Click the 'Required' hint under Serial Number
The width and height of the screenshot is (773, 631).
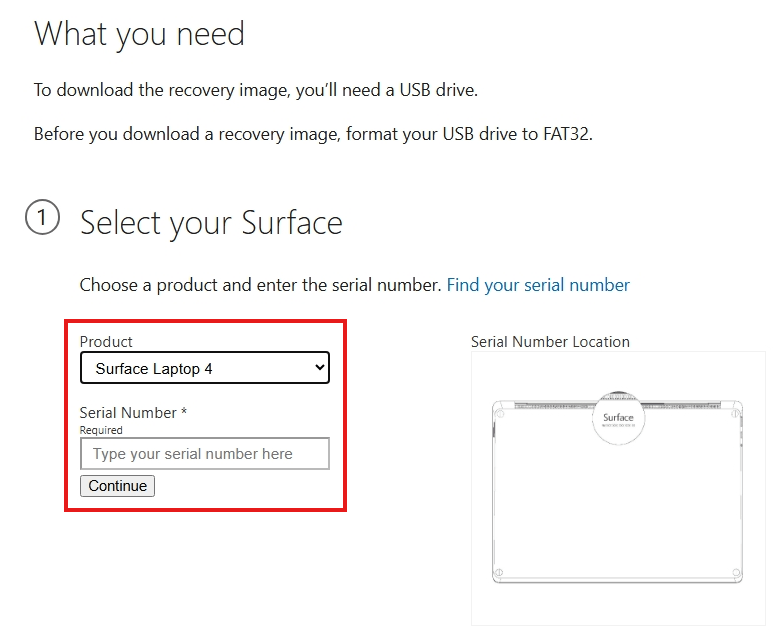tap(101, 430)
